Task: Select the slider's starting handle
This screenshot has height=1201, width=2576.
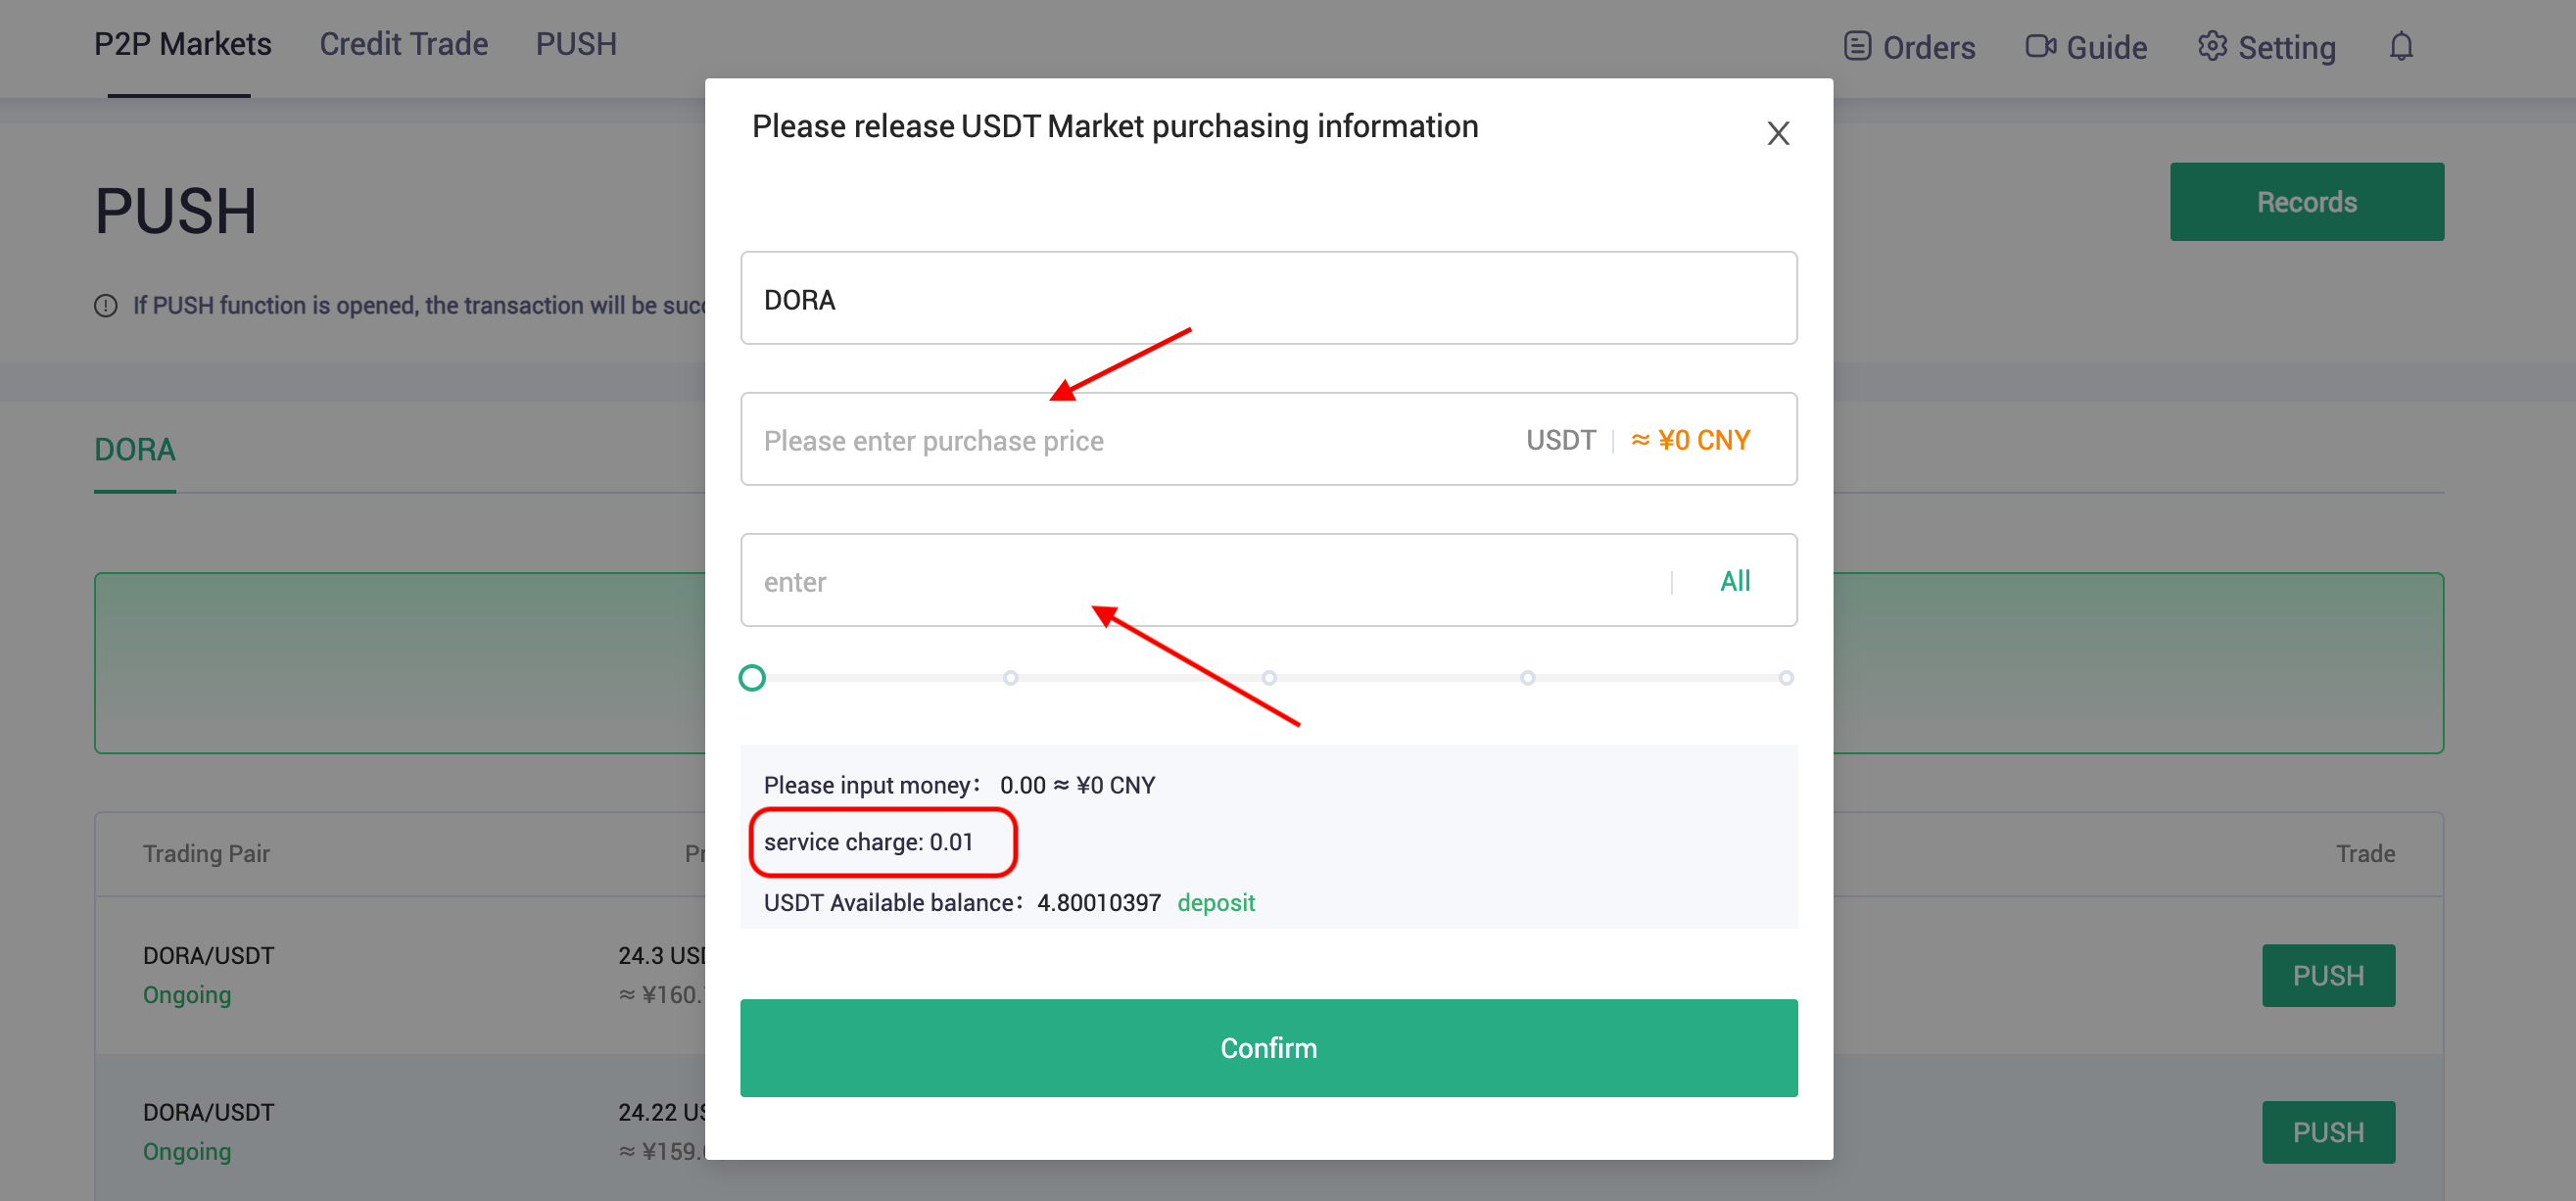Action: coord(752,678)
